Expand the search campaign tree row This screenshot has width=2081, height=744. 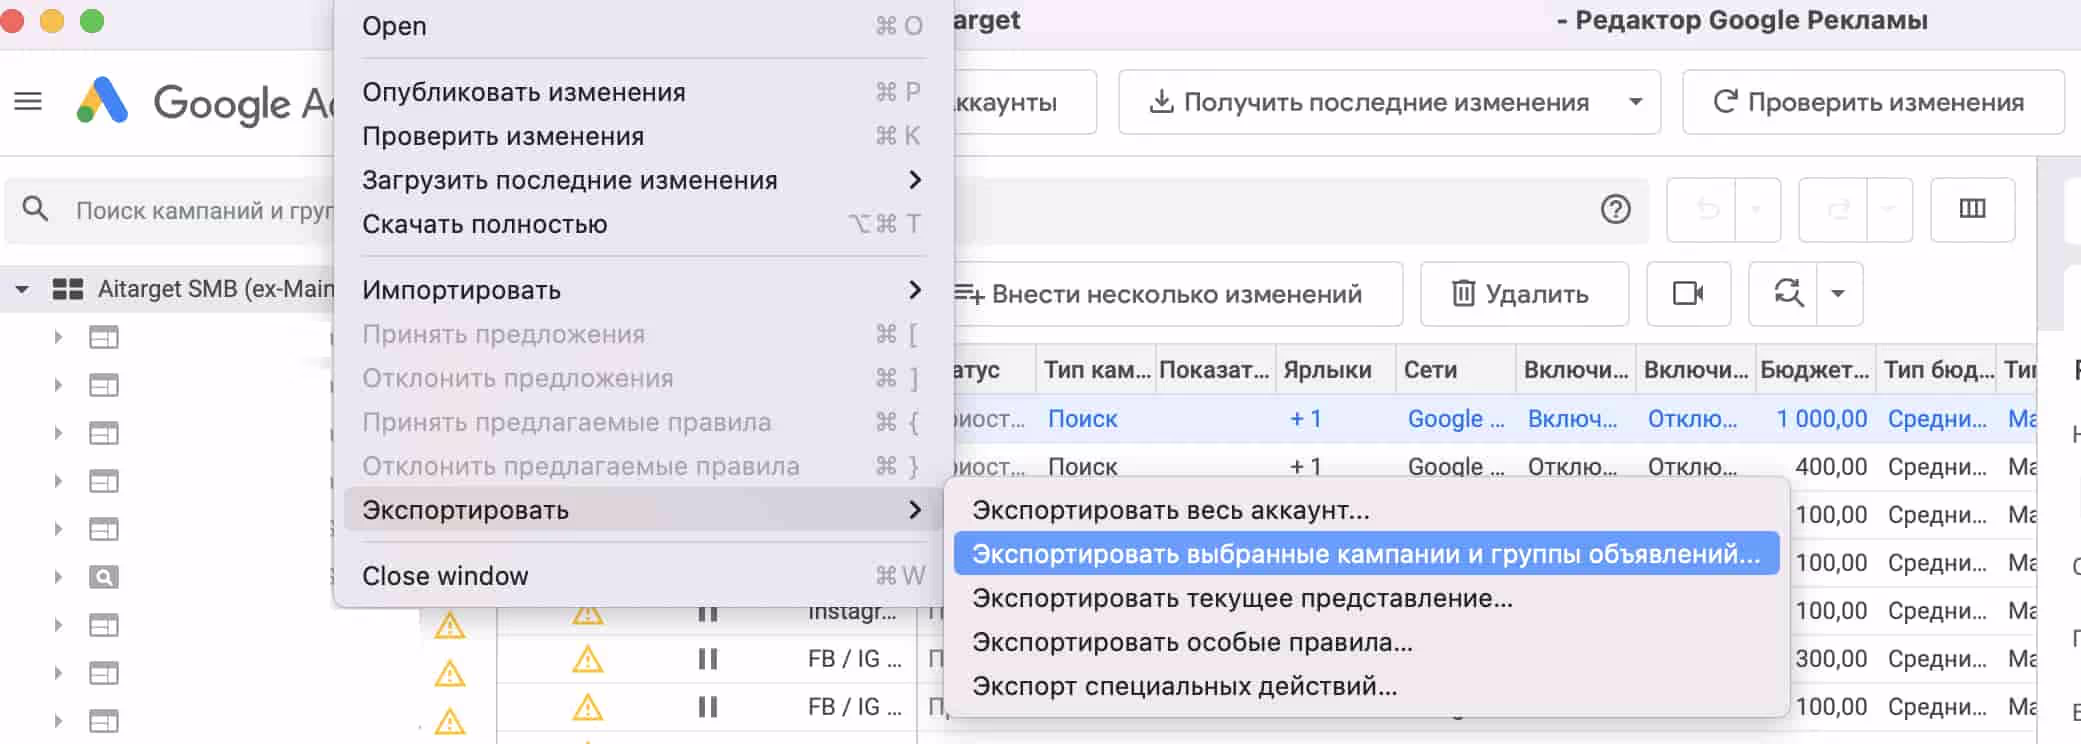pyautogui.click(x=58, y=577)
